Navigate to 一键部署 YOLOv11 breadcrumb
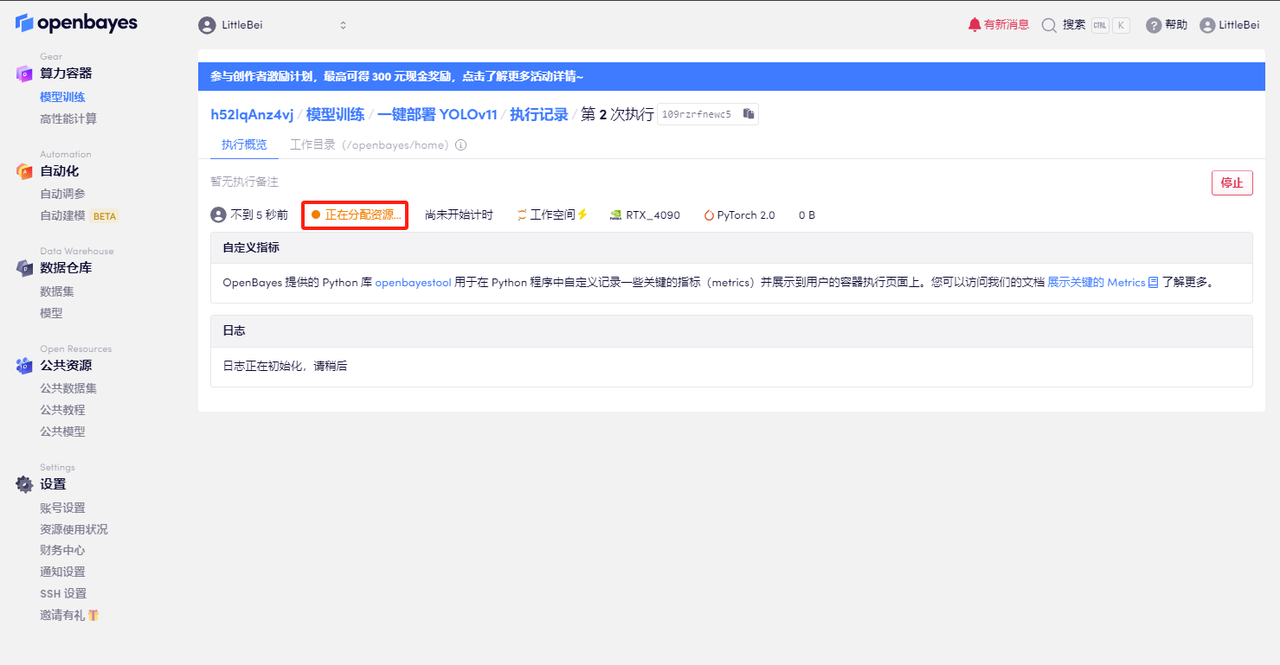 (436, 114)
